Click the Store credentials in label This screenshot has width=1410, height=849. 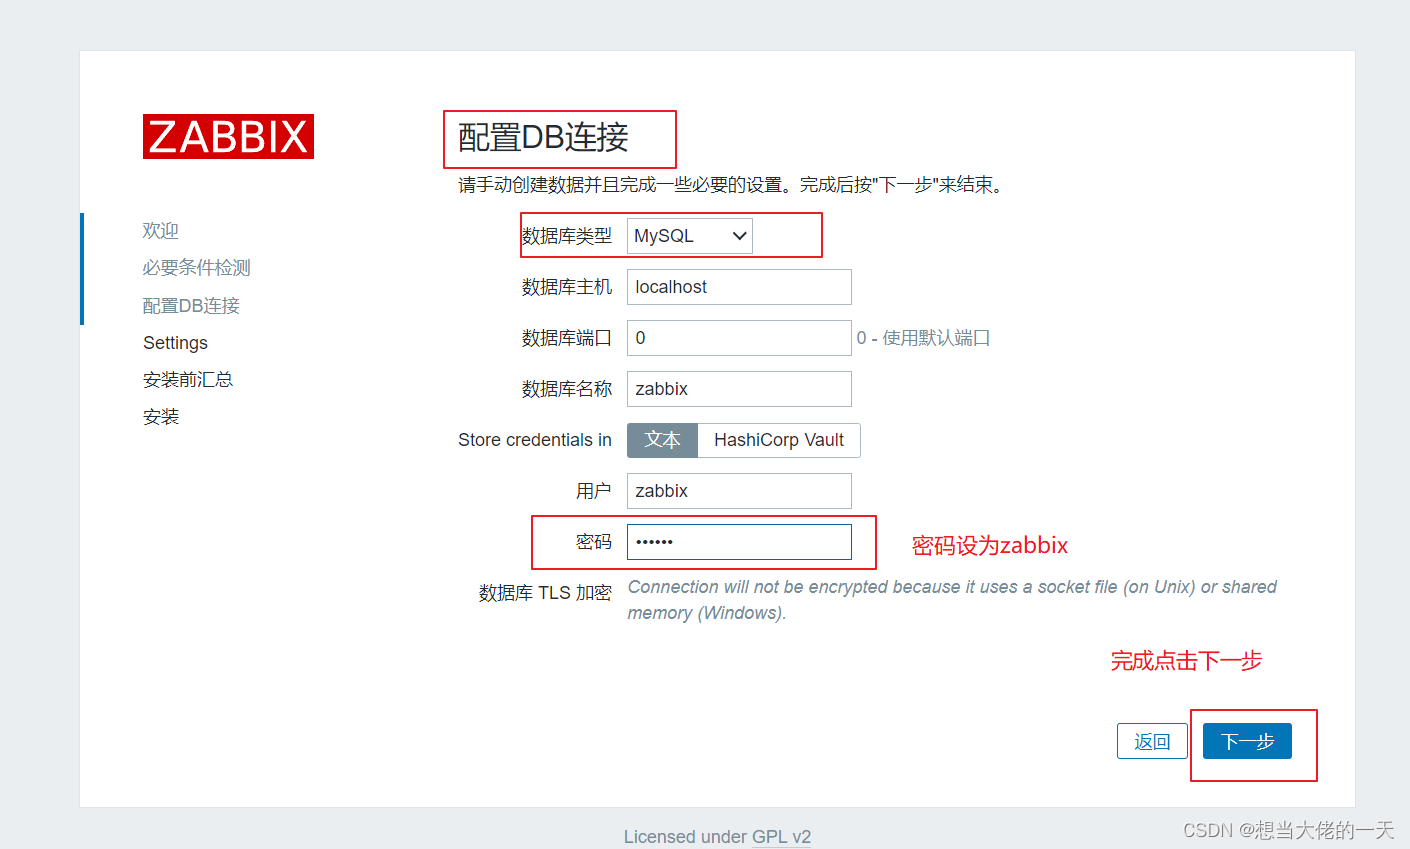click(x=535, y=440)
